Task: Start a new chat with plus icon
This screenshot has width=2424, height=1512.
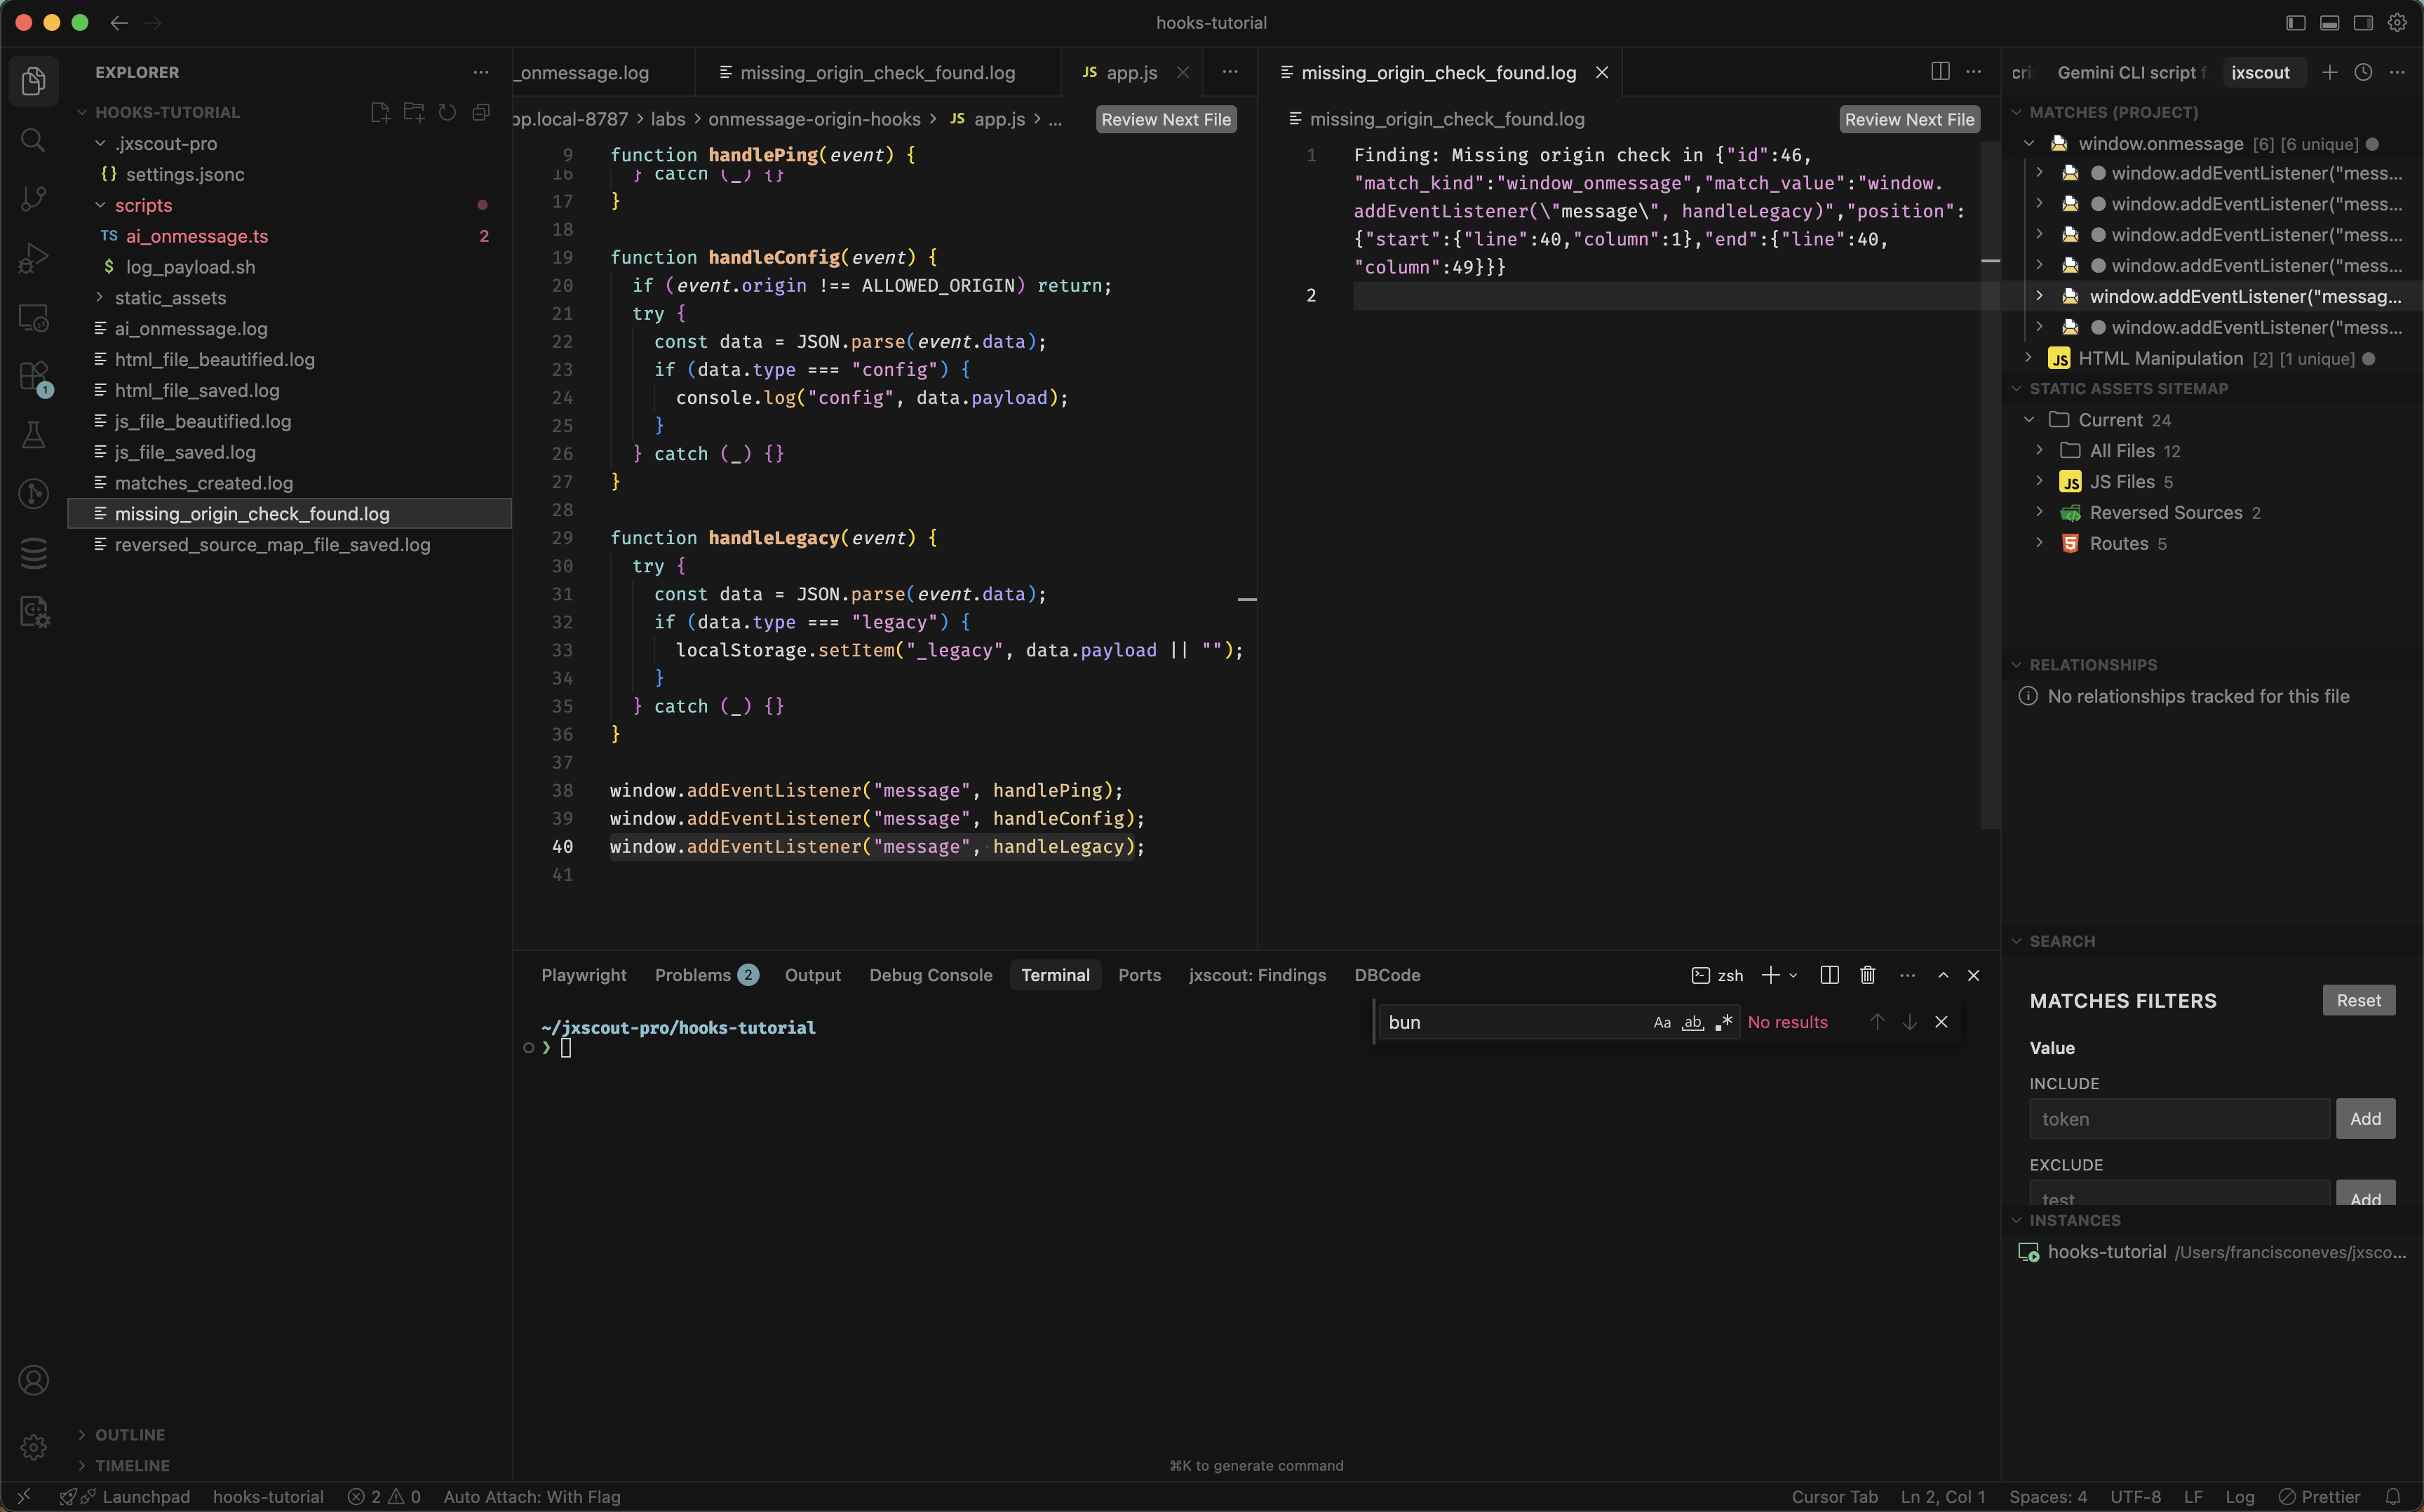Action: 2330,72
